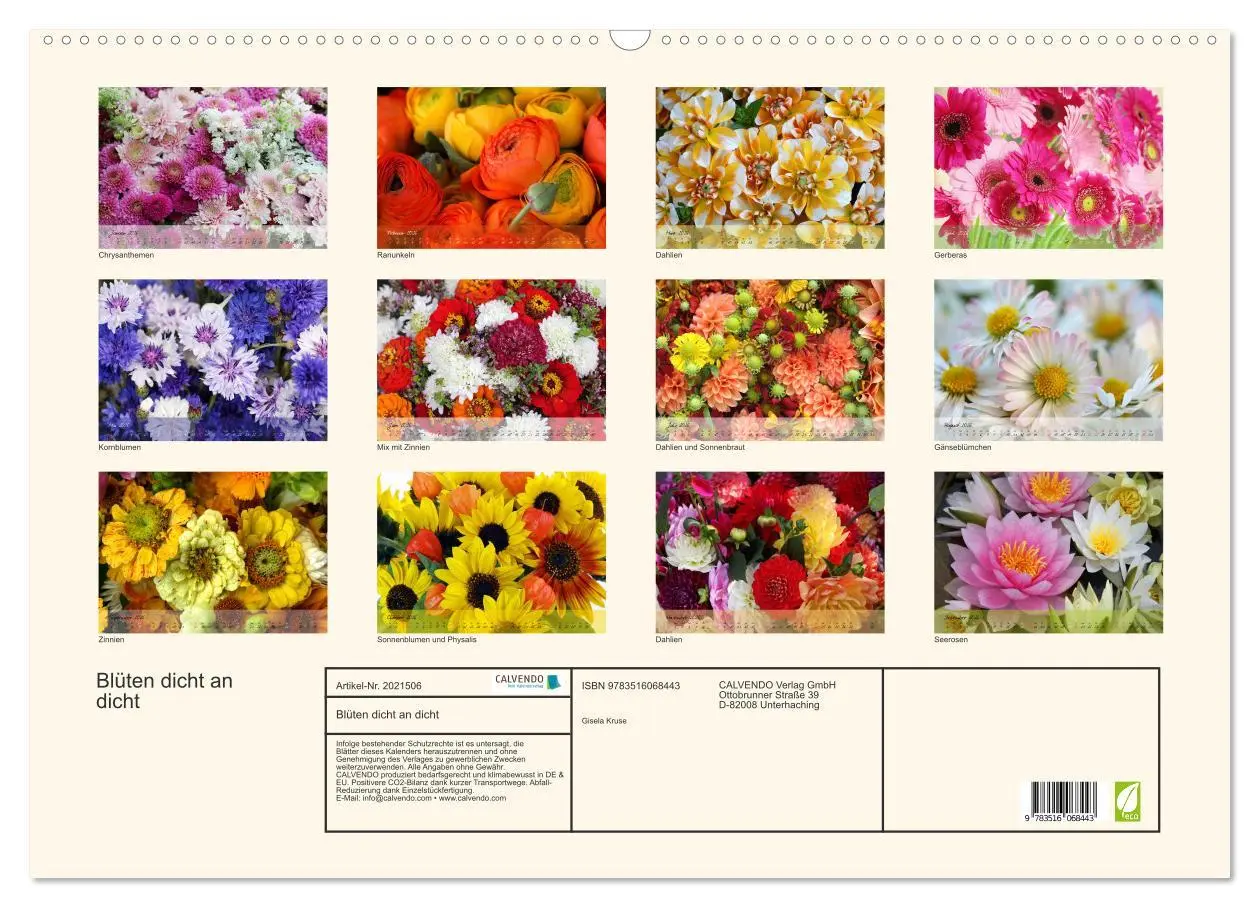Open the Seerosen water lily image
The height and width of the screenshot is (908, 1260).
1048,552
